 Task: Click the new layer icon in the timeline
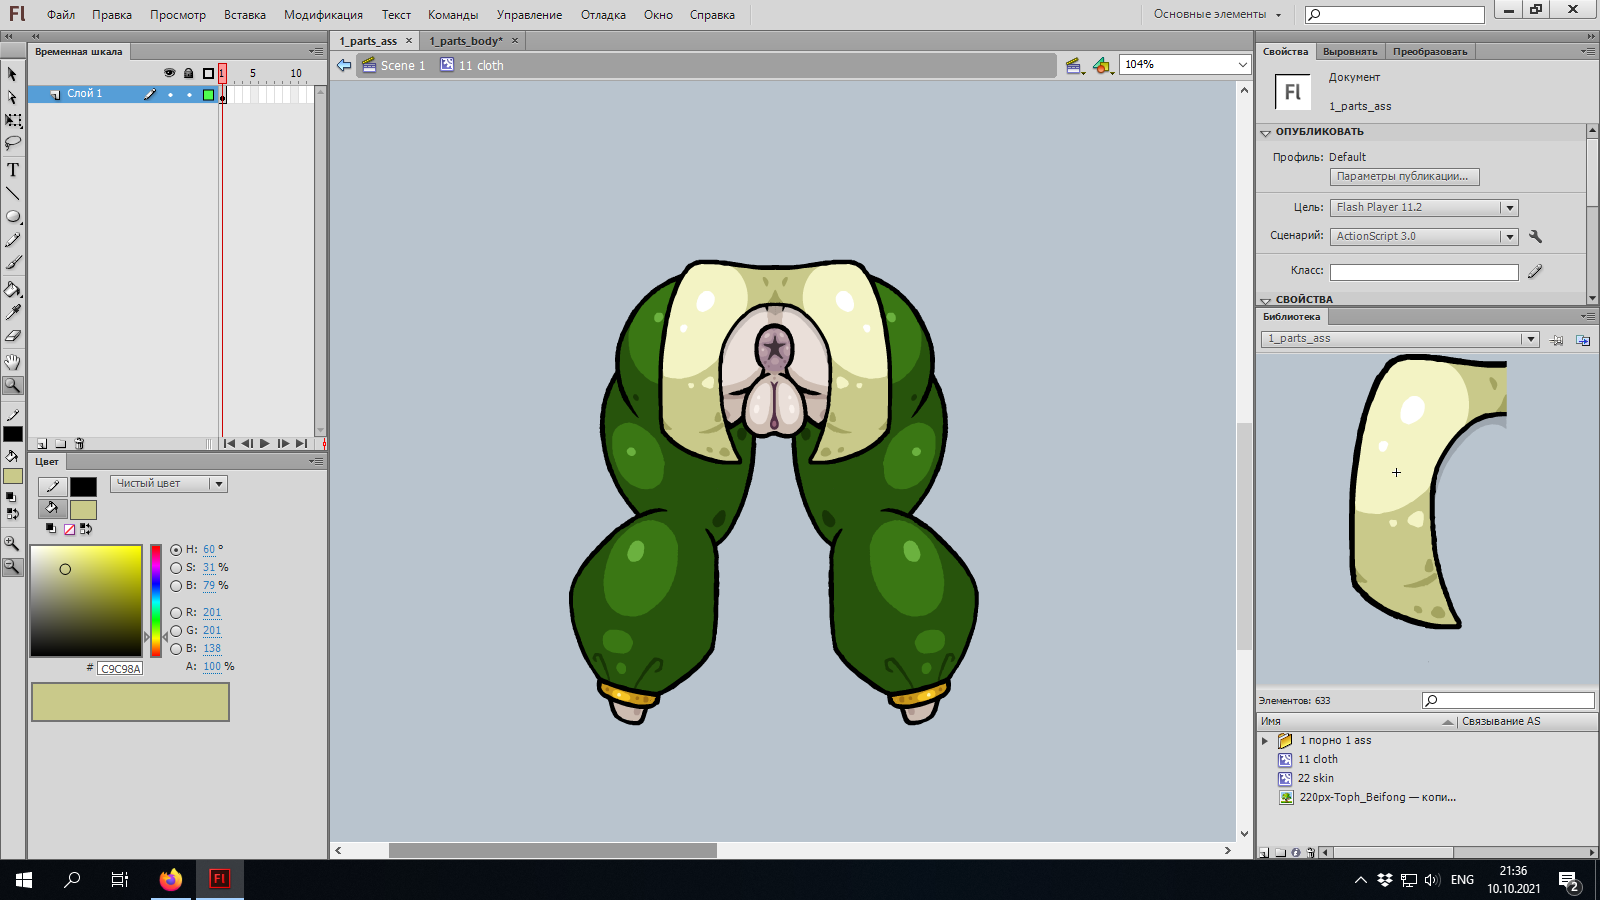point(42,444)
